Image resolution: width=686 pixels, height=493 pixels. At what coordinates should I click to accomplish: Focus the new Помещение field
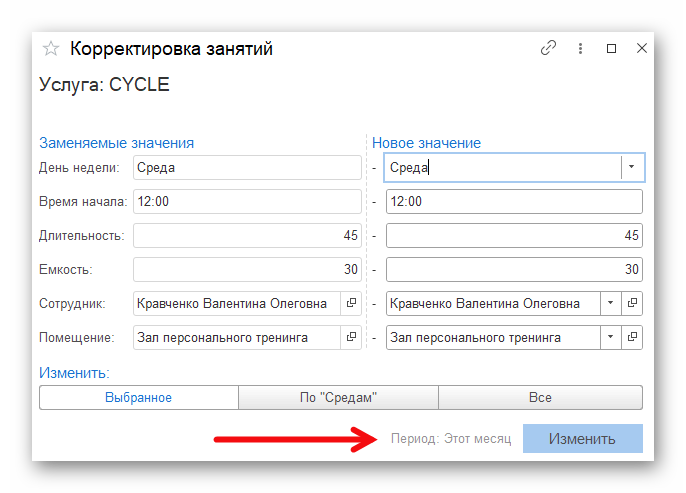point(493,337)
